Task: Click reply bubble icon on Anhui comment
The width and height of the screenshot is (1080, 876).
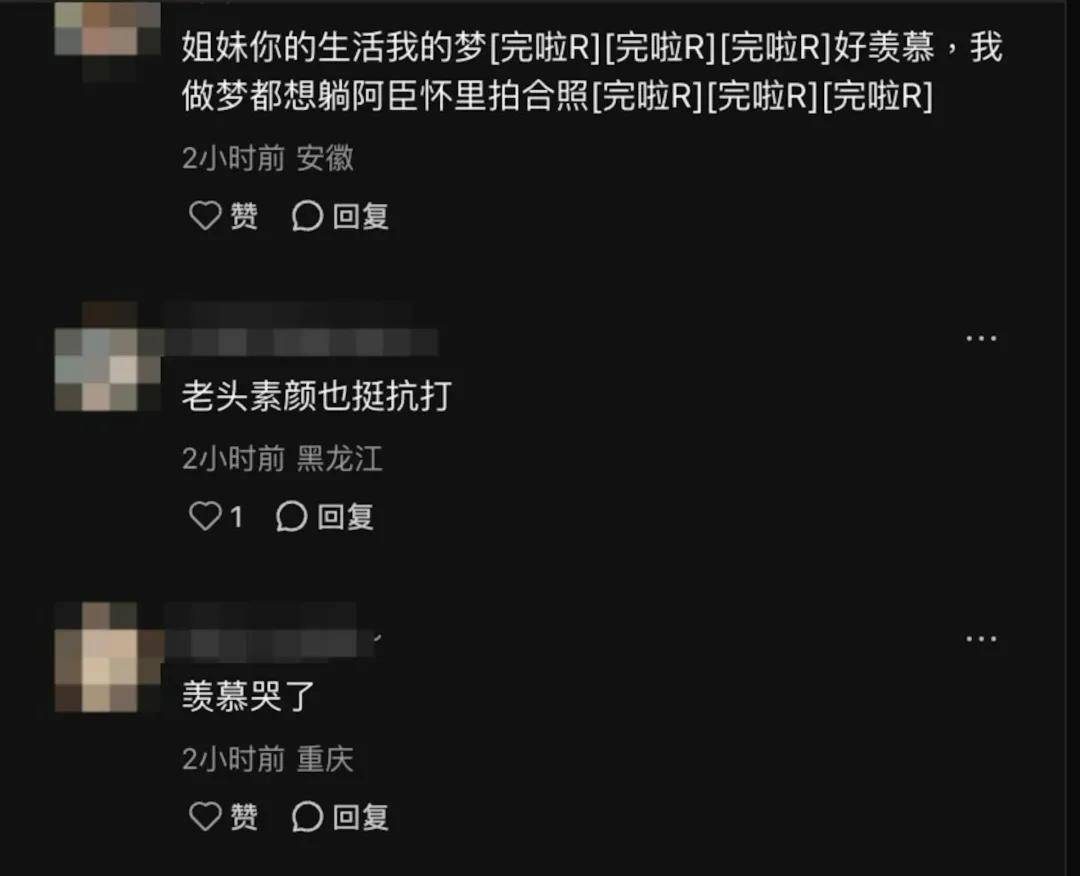Action: [307, 216]
